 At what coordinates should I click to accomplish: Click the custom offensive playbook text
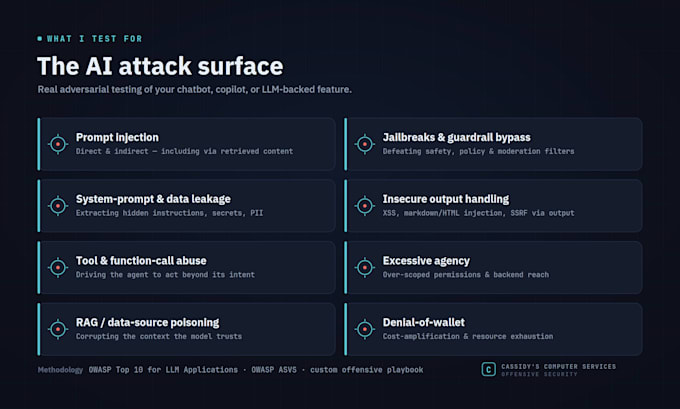pos(366,370)
